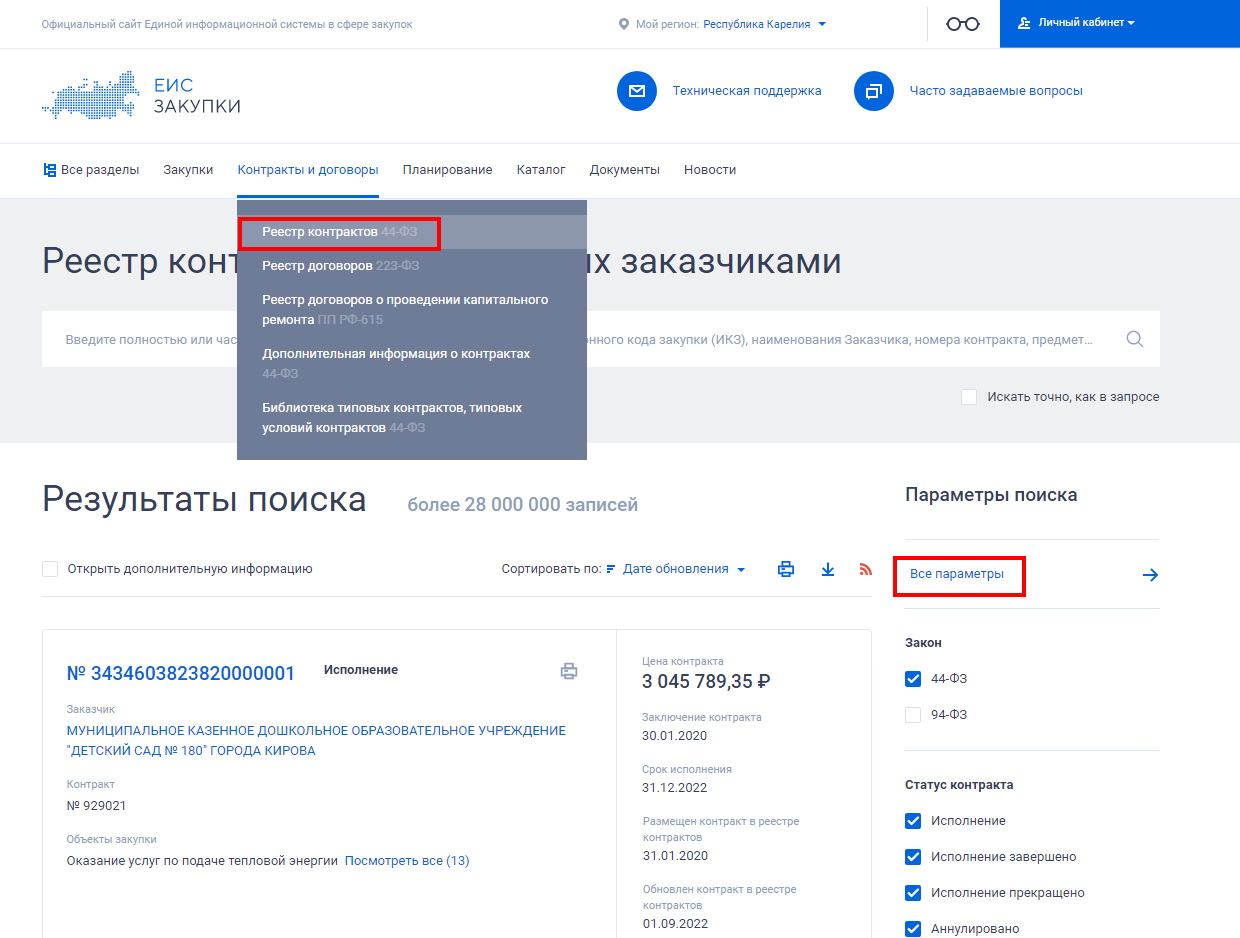The height and width of the screenshot is (938, 1240).
Task: Check Искать точно, как в запросе
Action: point(969,397)
